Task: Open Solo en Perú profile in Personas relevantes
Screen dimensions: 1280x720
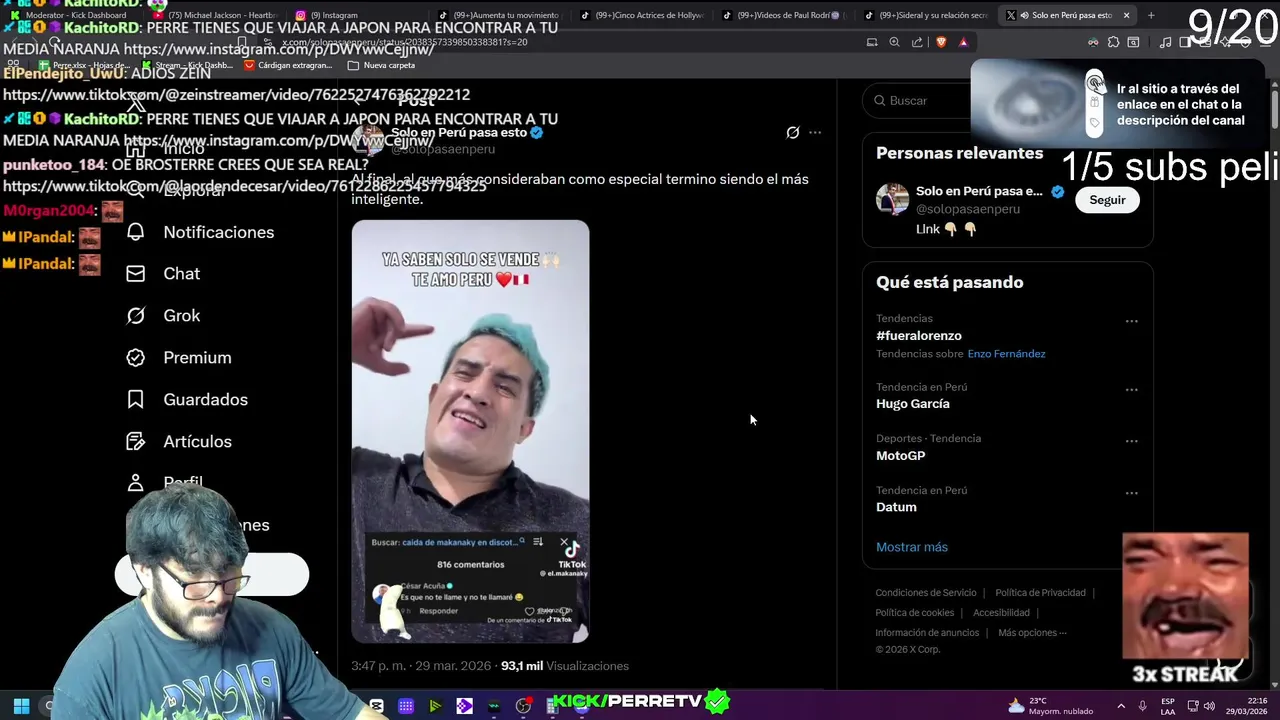Action: point(979,191)
